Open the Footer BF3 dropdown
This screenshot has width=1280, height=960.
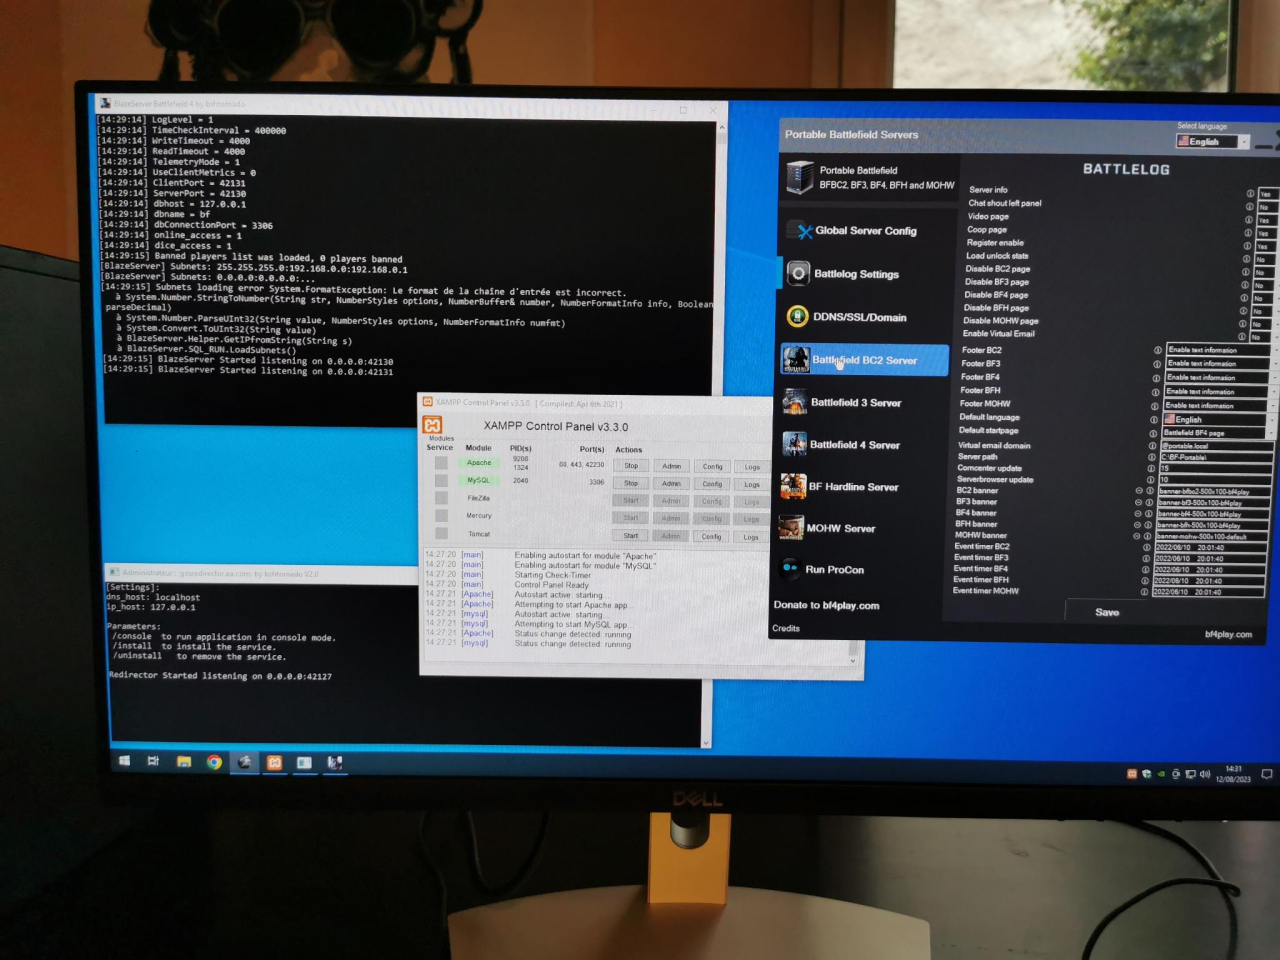pyautogui.click(x=1220, y=364)
